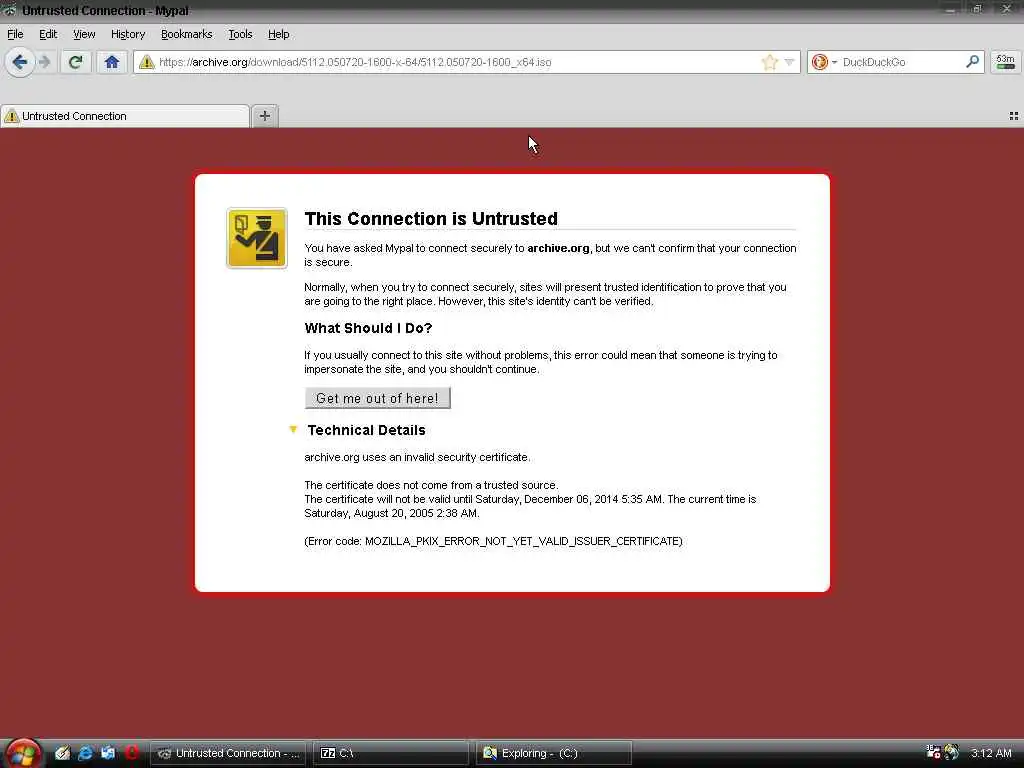Open the View menu
Screen dimensions: 1024x768
(84, 34)
